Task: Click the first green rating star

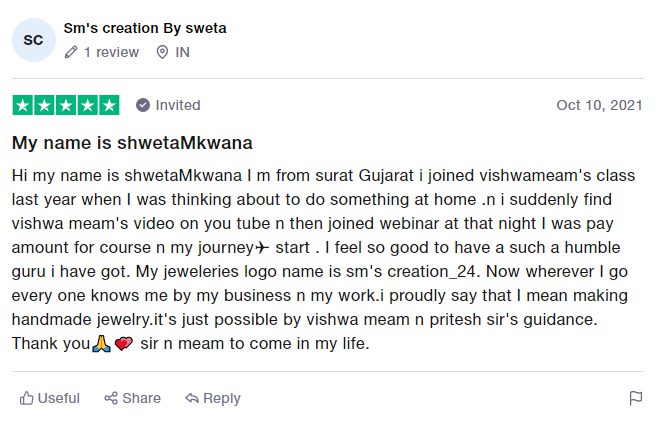Action: click(22, 105)
